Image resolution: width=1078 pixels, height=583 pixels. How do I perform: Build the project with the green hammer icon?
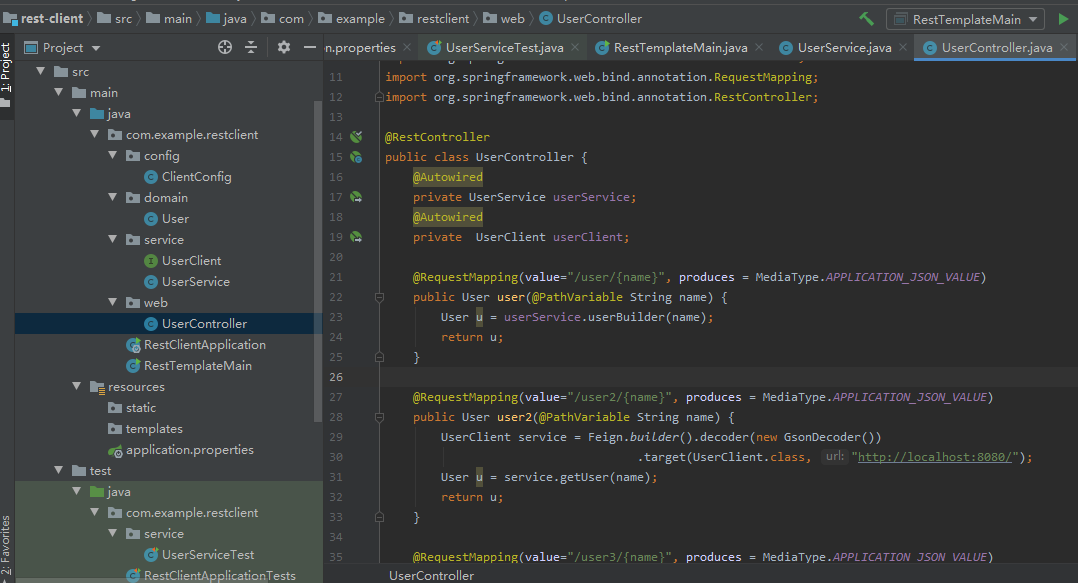click(866, 18)
